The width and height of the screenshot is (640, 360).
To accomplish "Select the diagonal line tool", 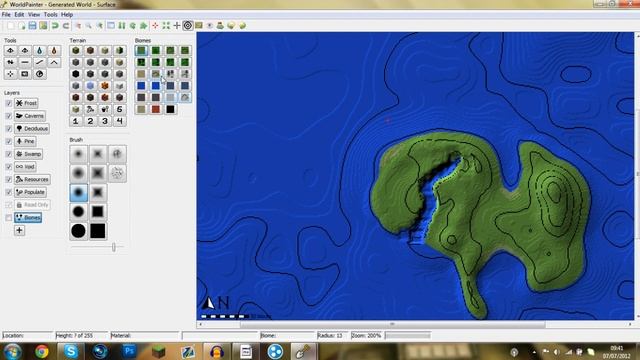I will point(39,62).
